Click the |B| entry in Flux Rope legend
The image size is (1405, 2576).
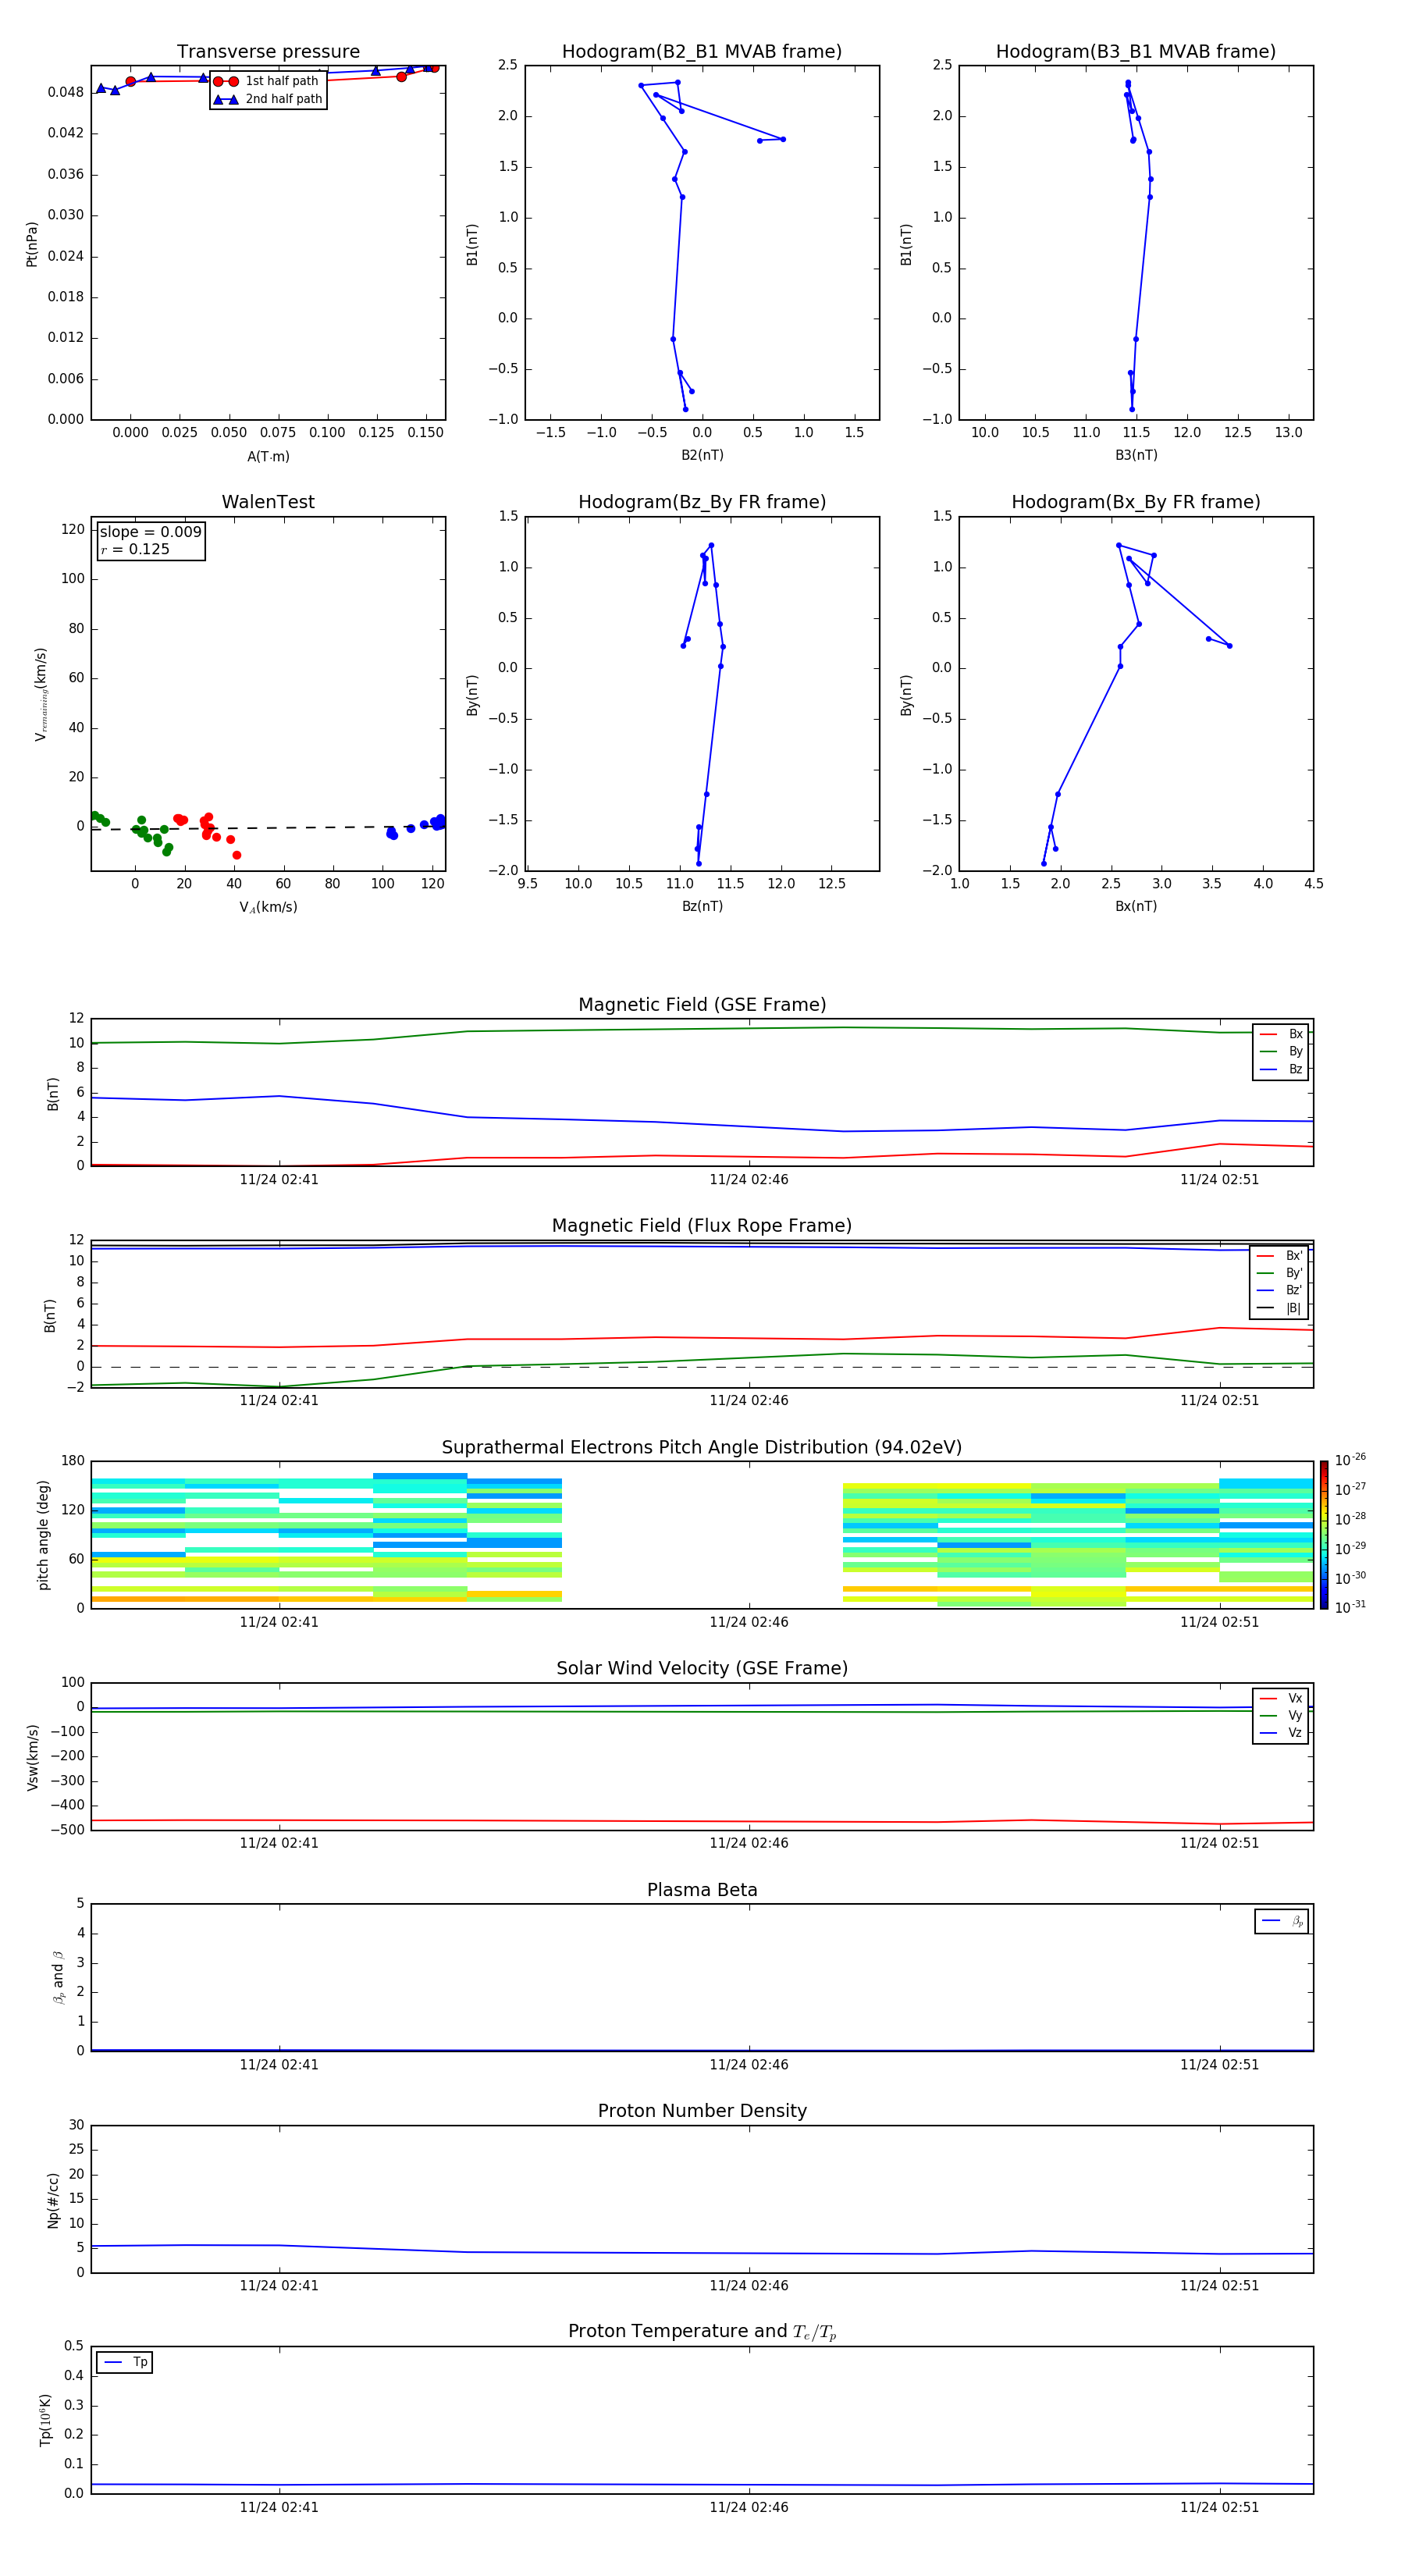coord(1279,1308)
